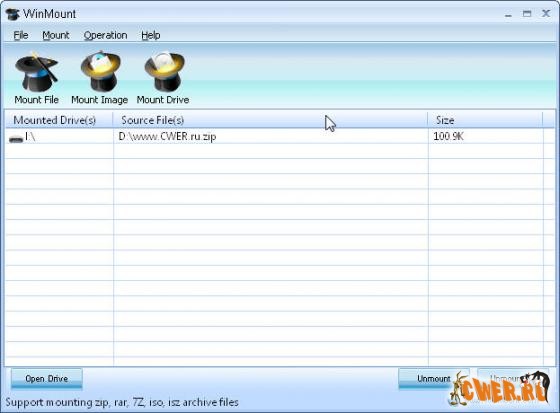Select the D:\www.CWER.ru.zip source file entry
560x413 pixels.
point(167,136)
